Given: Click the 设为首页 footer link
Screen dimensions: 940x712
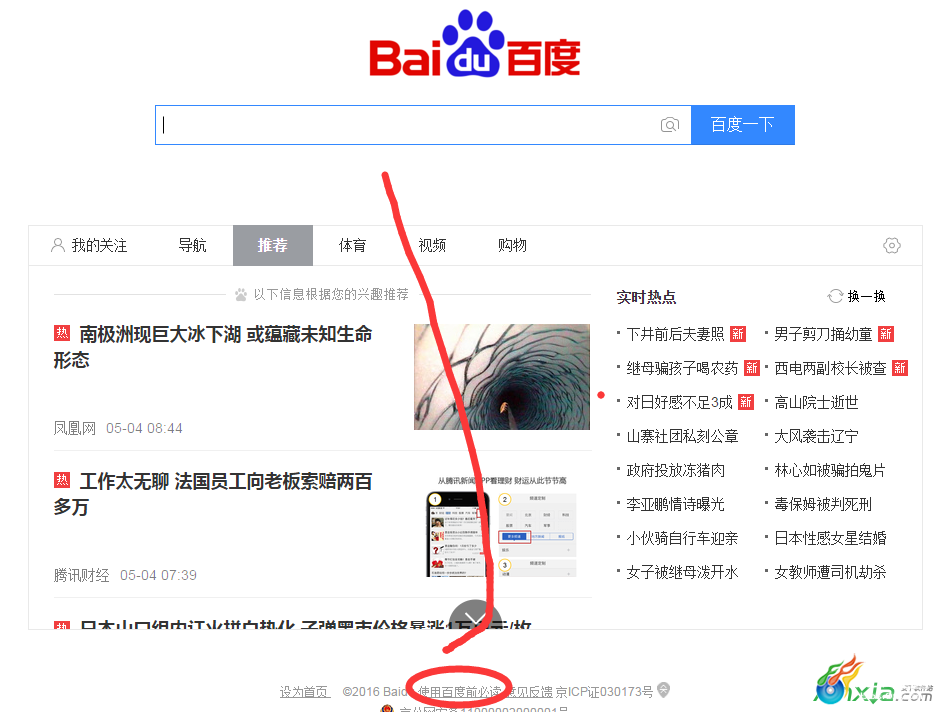Looking at the screenshot, I should (305, 692).
